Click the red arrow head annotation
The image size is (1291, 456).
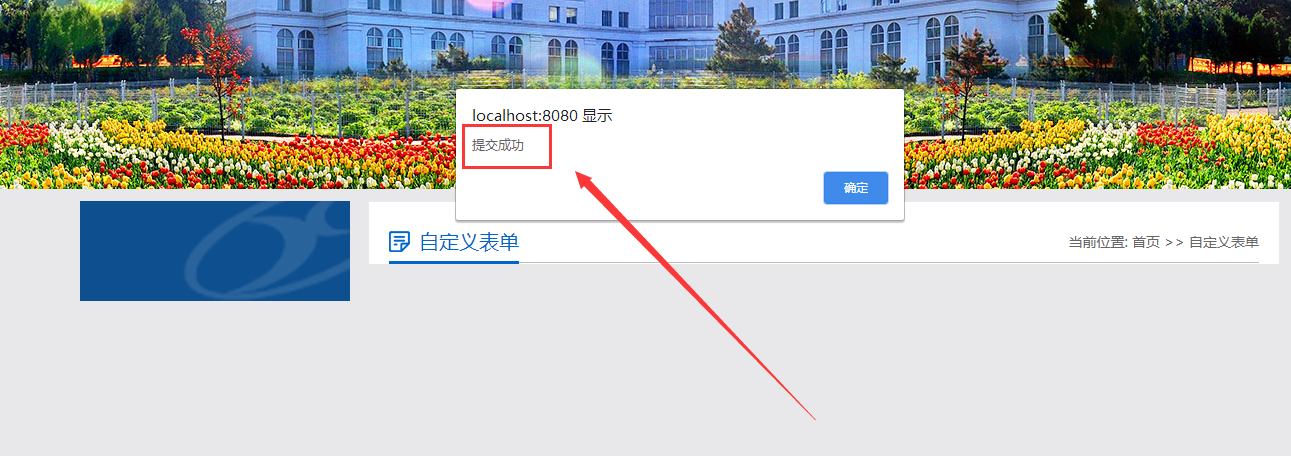(x=588, y=182)
